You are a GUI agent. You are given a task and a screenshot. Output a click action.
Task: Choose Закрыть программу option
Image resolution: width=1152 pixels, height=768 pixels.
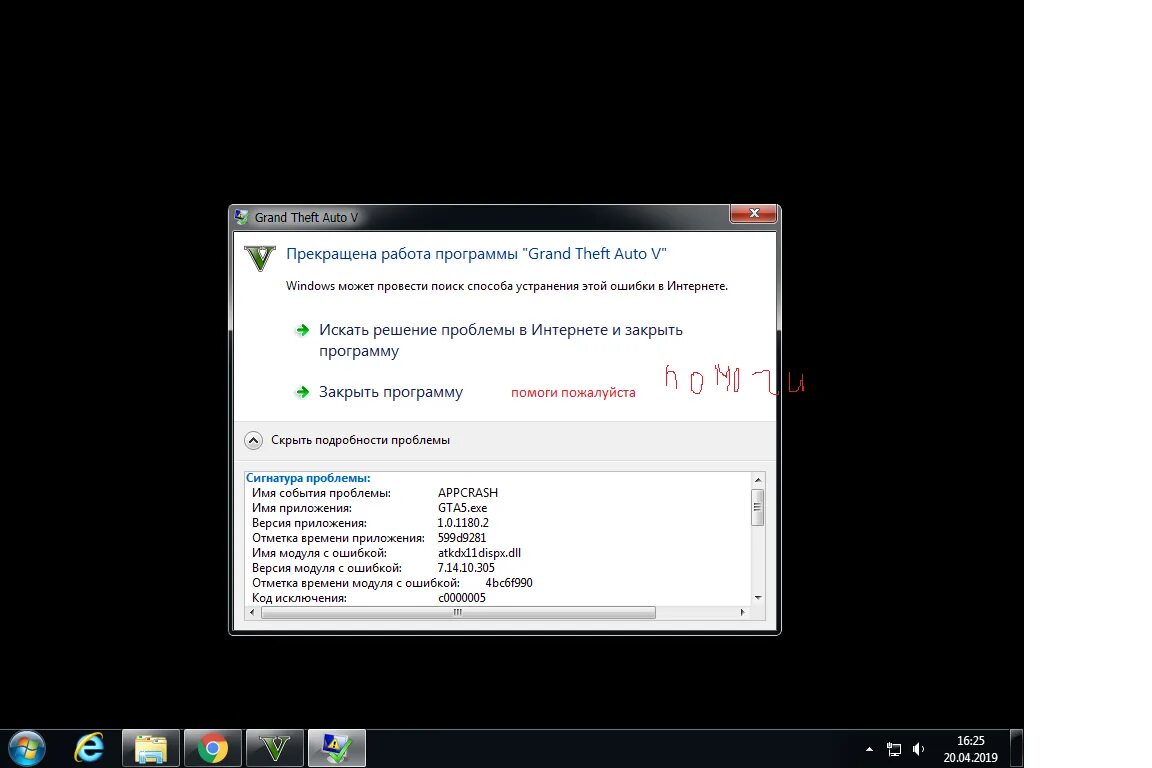click(390, 392)
